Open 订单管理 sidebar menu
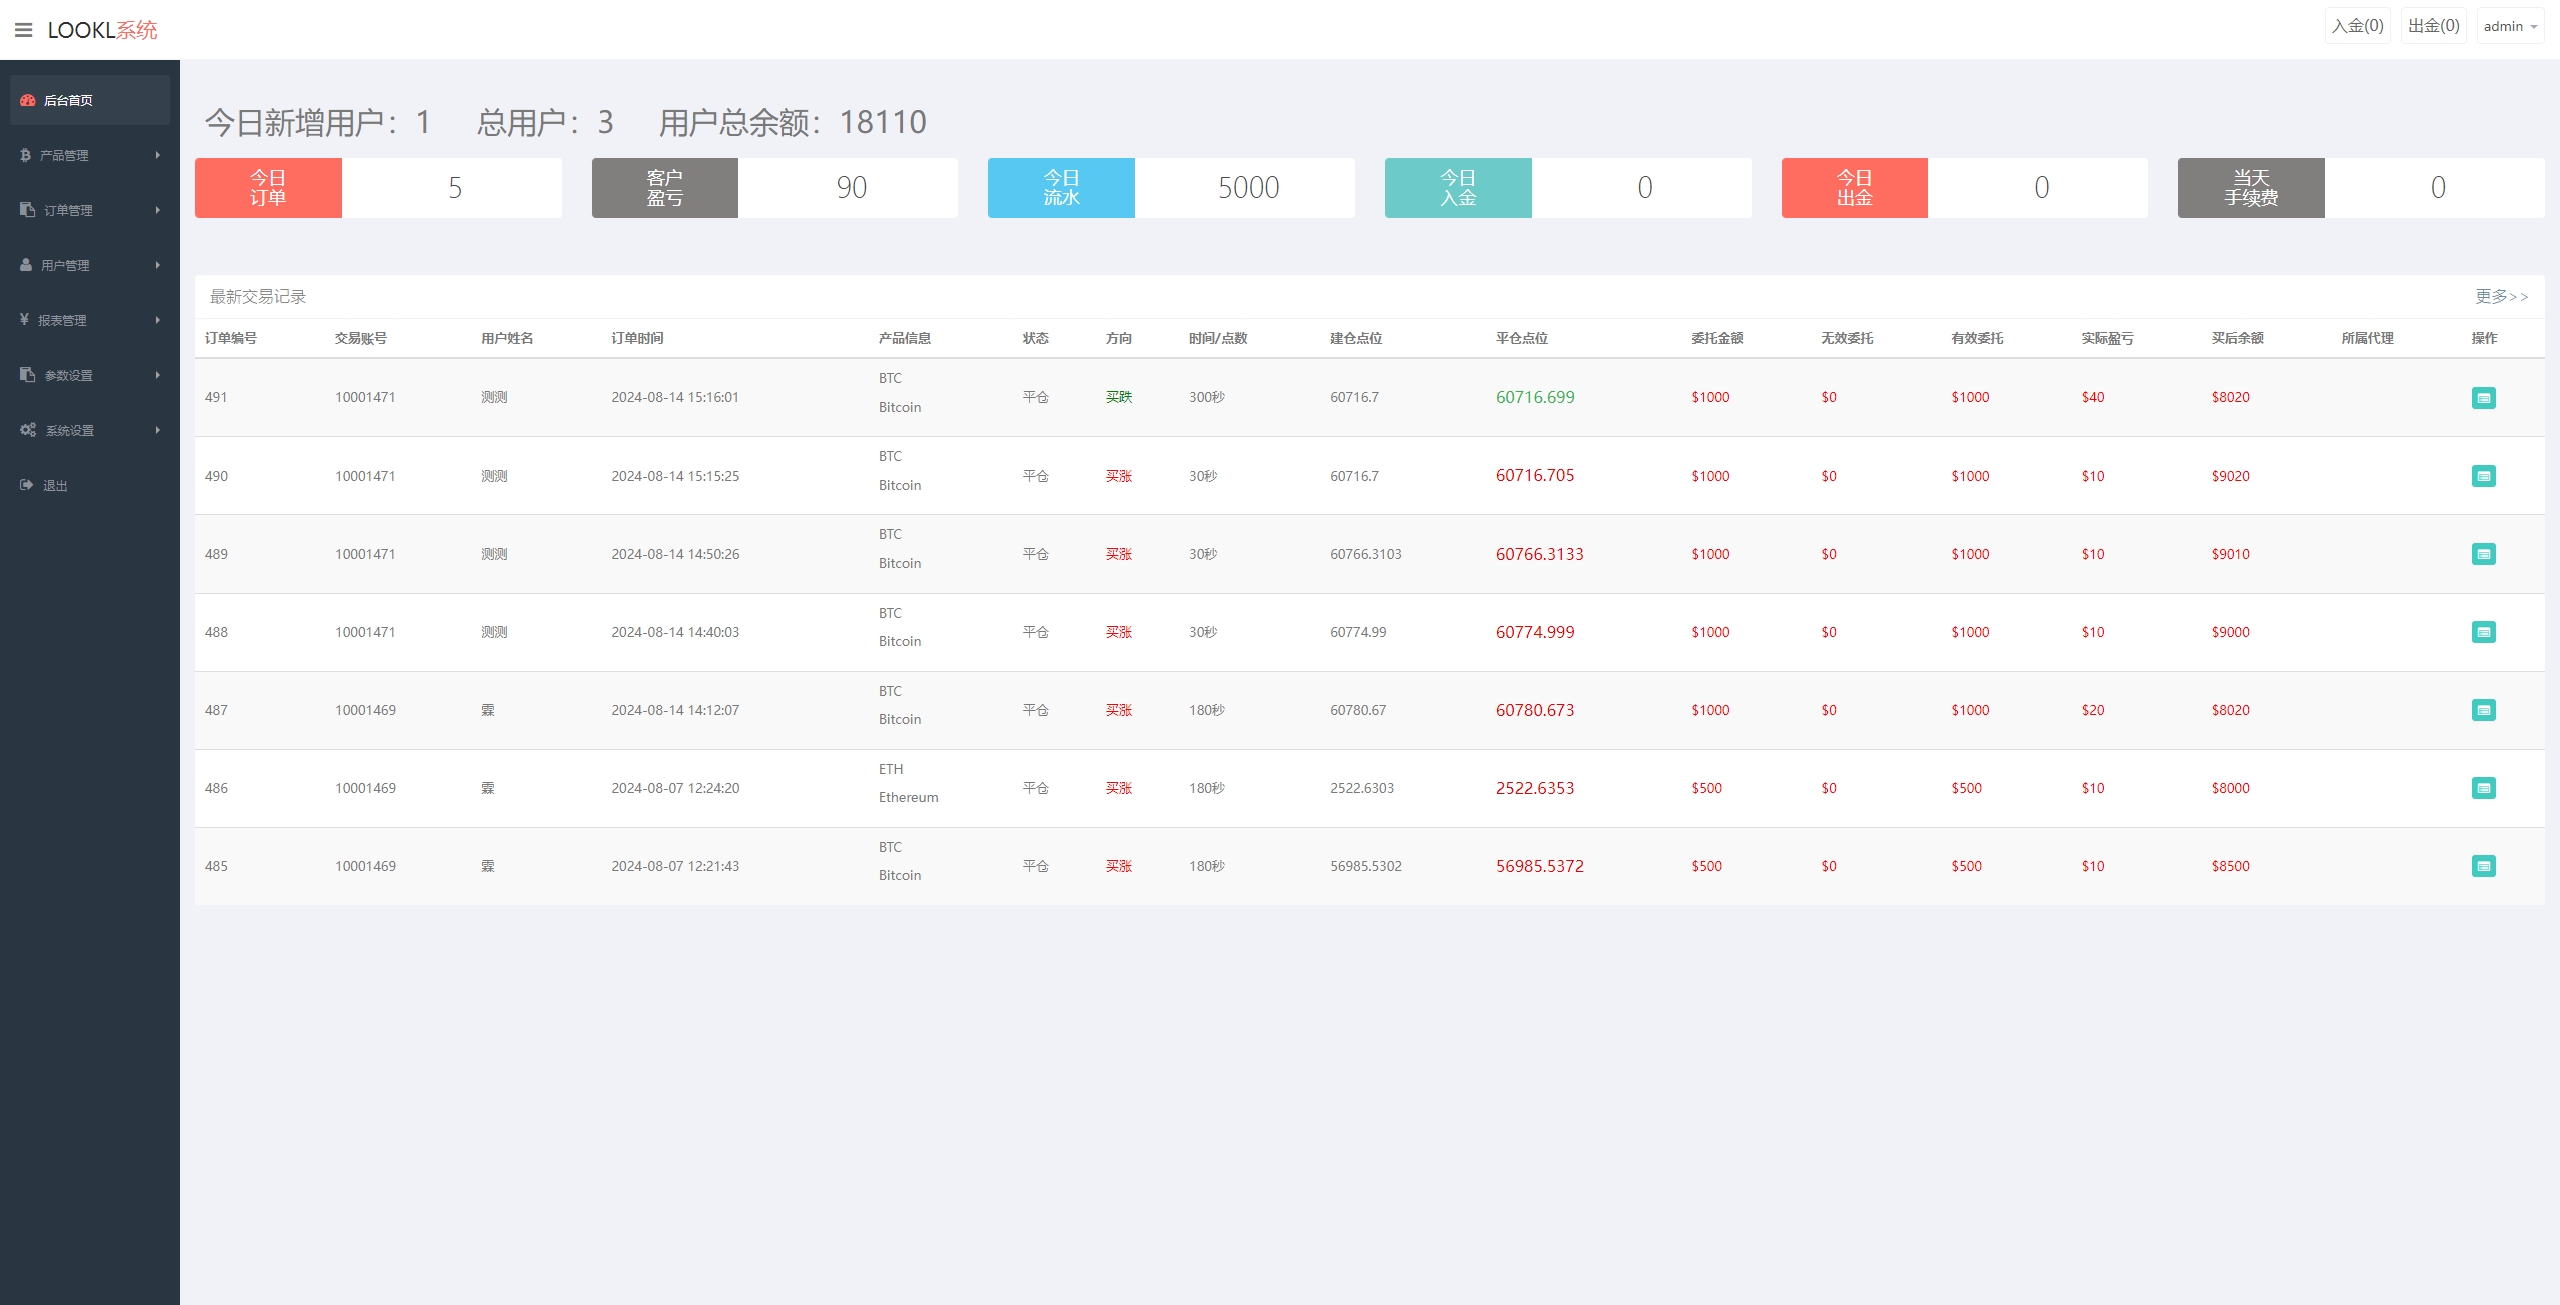Viewport: 2560px width, 1305px height. [90, 210]
